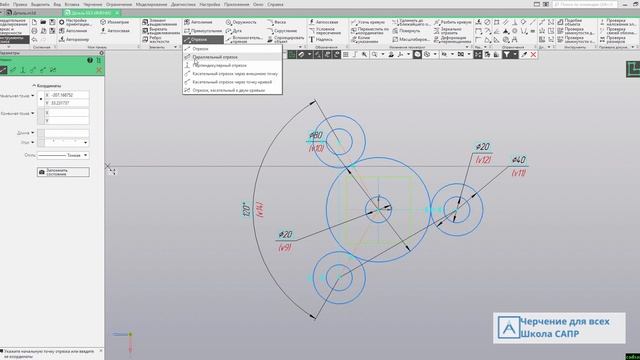640x360 pixels.
Task: Click Ребро жесткости tool
Action: point(156,40)
